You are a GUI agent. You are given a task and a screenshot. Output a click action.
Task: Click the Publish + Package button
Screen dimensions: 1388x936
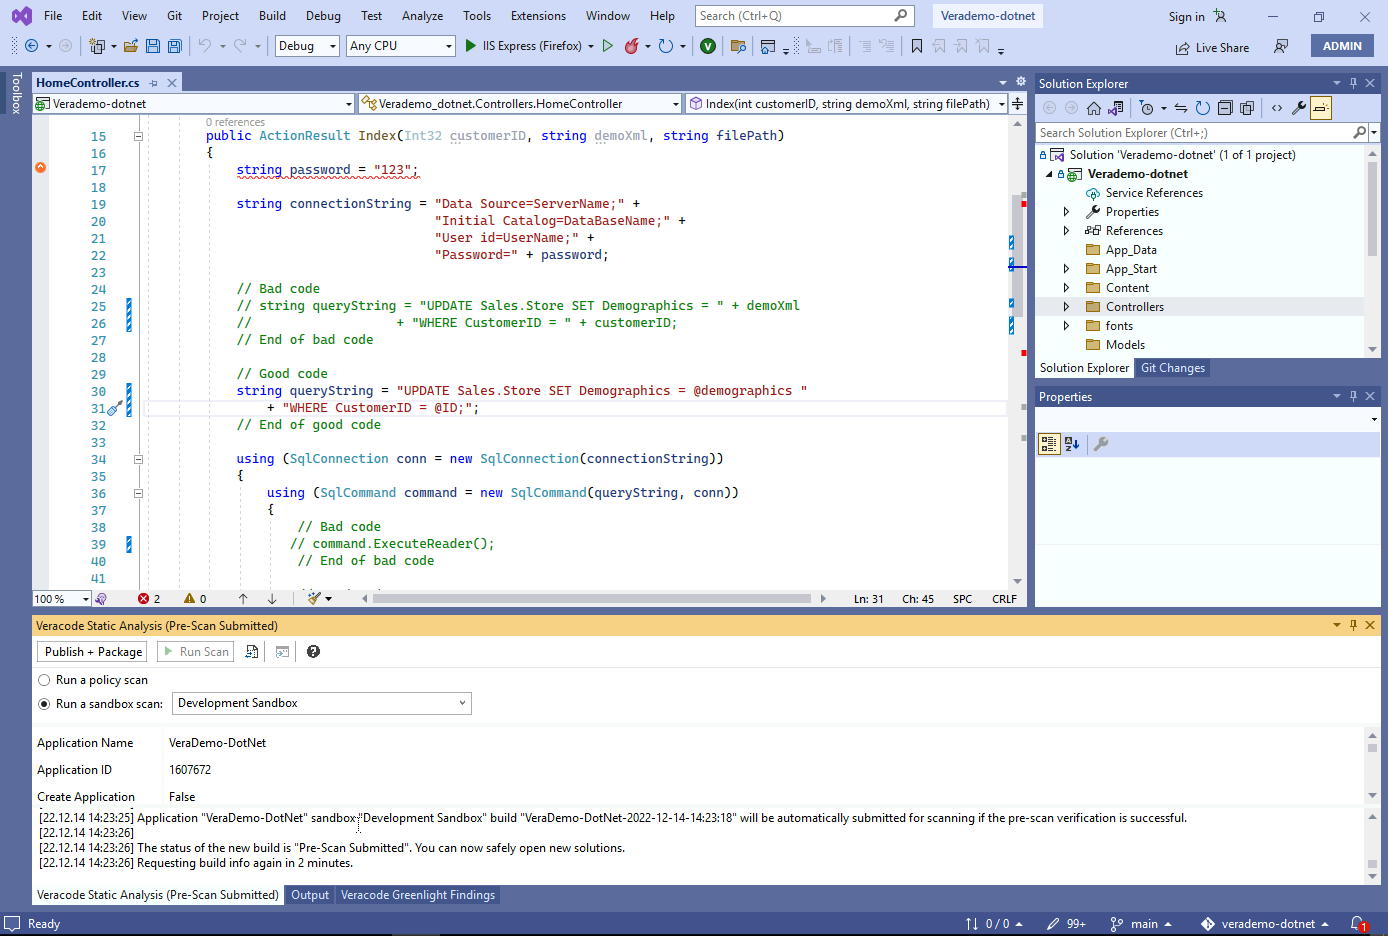click(93, 652)
